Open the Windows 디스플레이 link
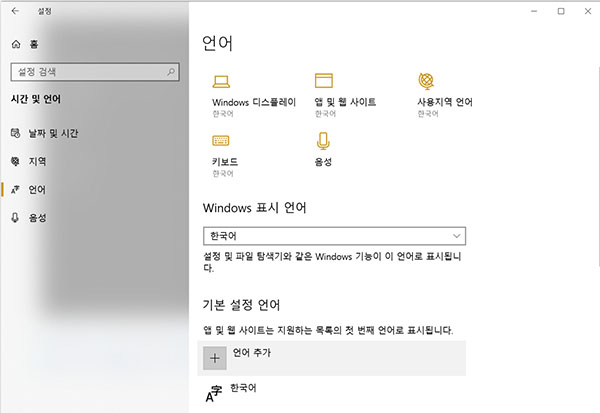Image resolution: width=600 pixels, height=413 pixels. [x=254, y=102]
